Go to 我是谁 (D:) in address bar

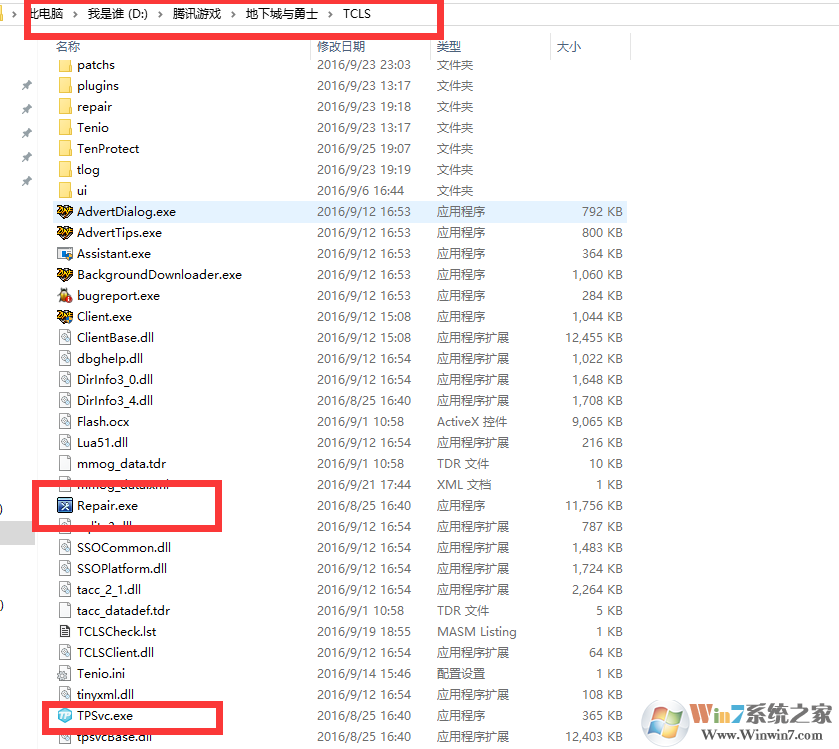(x=118, y=14)
